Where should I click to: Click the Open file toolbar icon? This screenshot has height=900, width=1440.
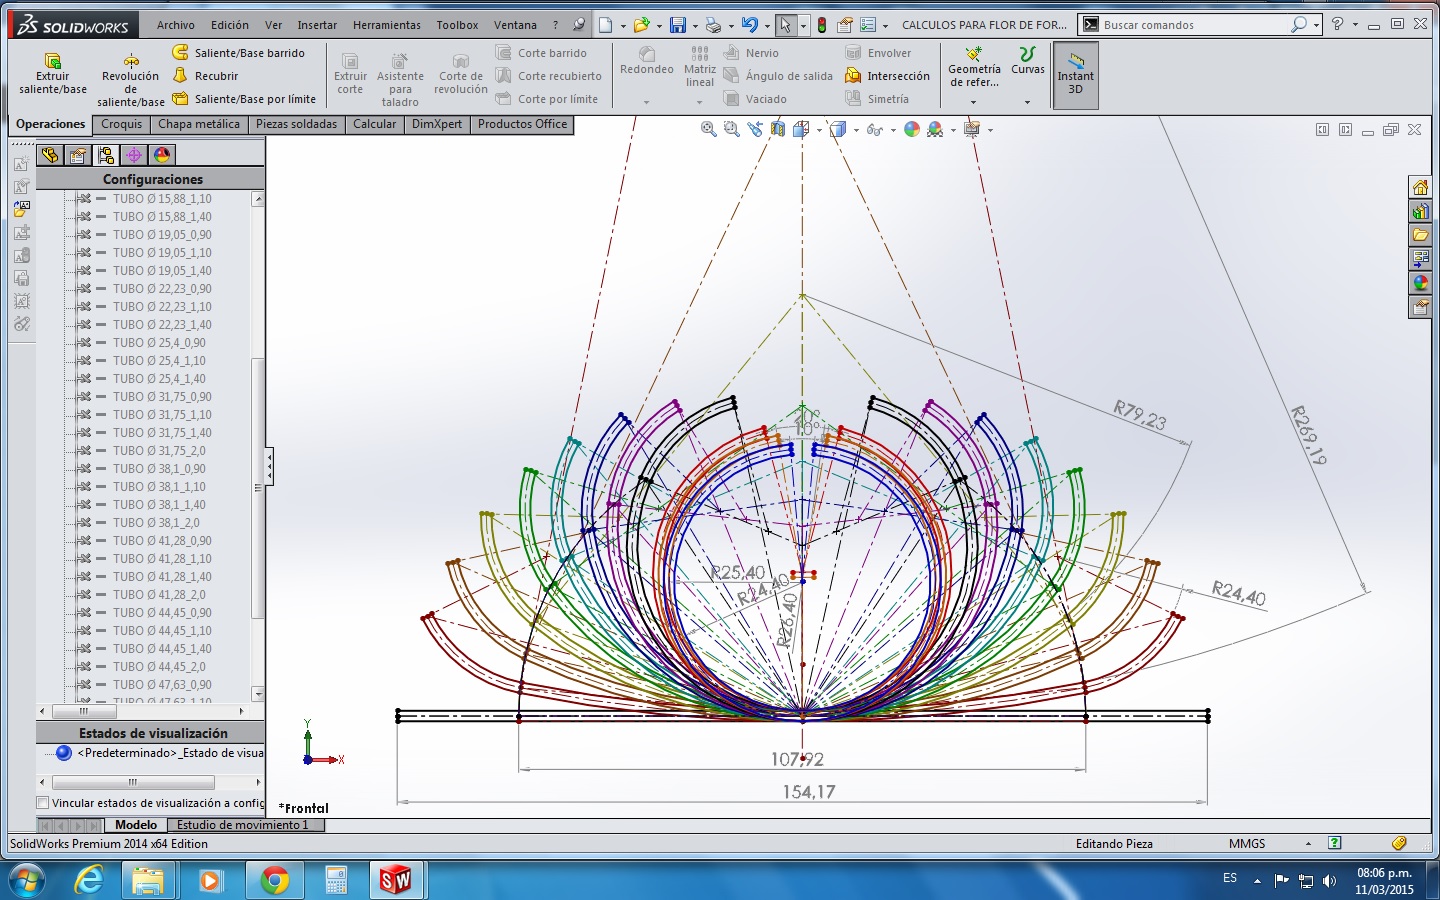click(x=641, y=25)
